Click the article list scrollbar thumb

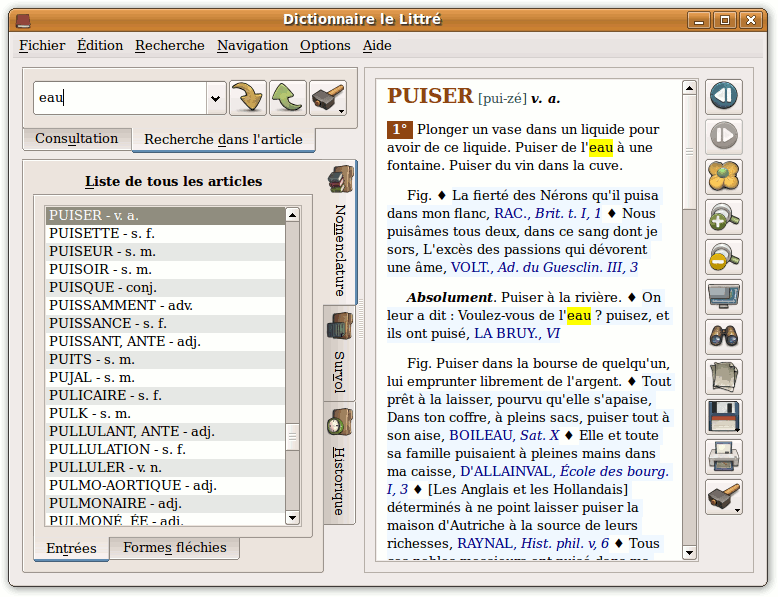coord(292,437)
